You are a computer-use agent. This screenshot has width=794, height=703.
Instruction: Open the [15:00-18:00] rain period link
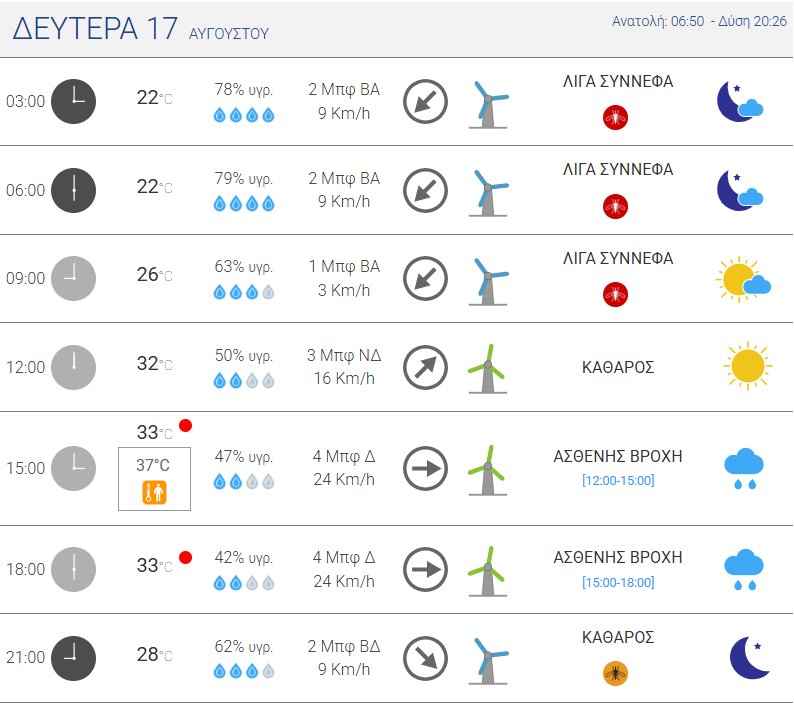618,582
